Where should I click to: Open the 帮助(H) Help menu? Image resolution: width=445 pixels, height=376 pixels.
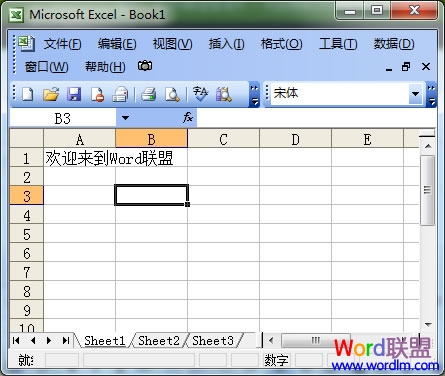click(105, 67)
